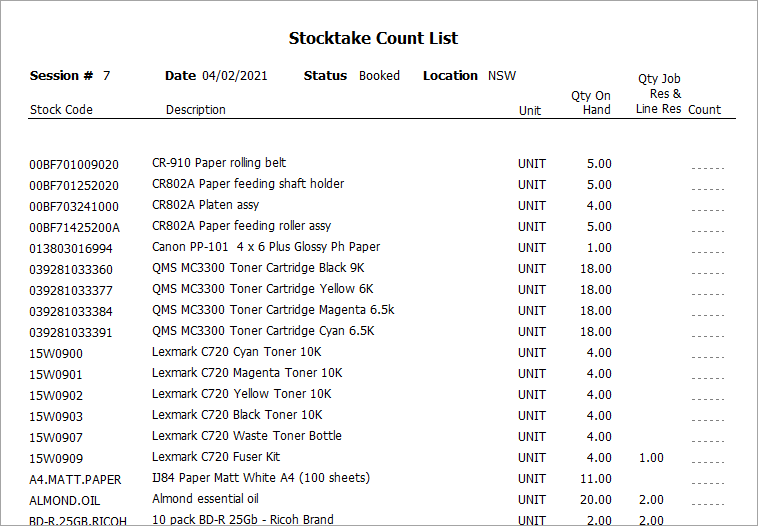Click the 1.00 reserved quantity for 15W0909
Viewport: 758px width, 526px height.
coord(651,458)
